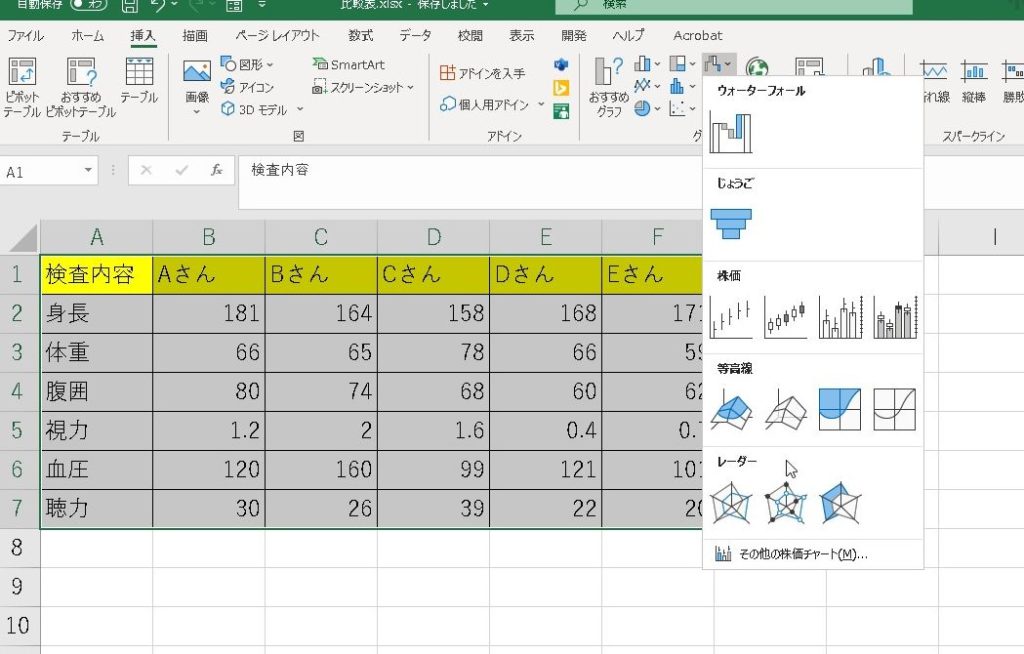Click the Pivot Table icon
The height and width of the screenshot is (654, 1024).
coord(22,88)
